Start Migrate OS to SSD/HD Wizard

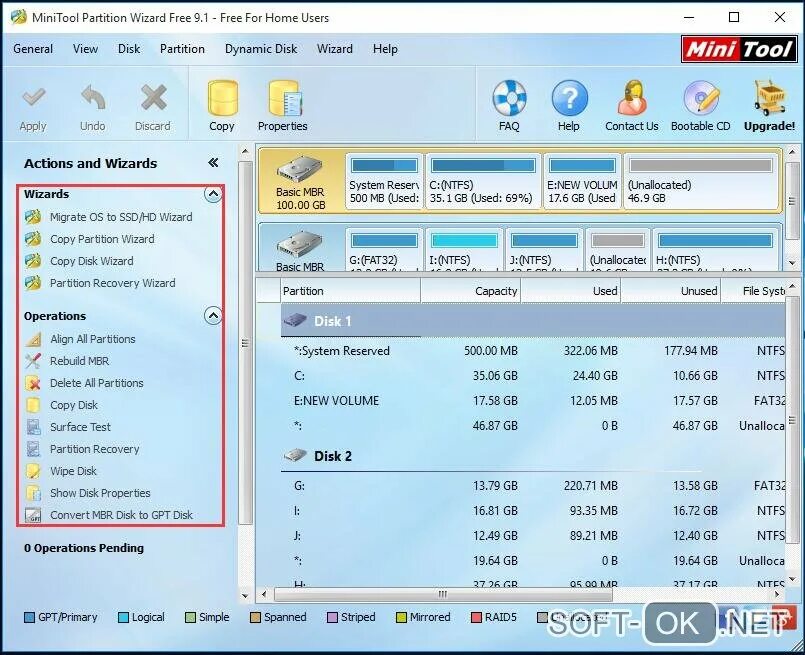(x=121, y=217)
